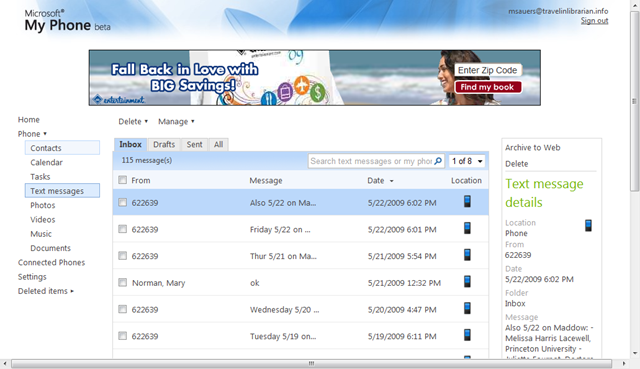Click the Date column sort arrow
Image resolution: width=640 pixels, height=369 pixels.
(x=391, y=181)
